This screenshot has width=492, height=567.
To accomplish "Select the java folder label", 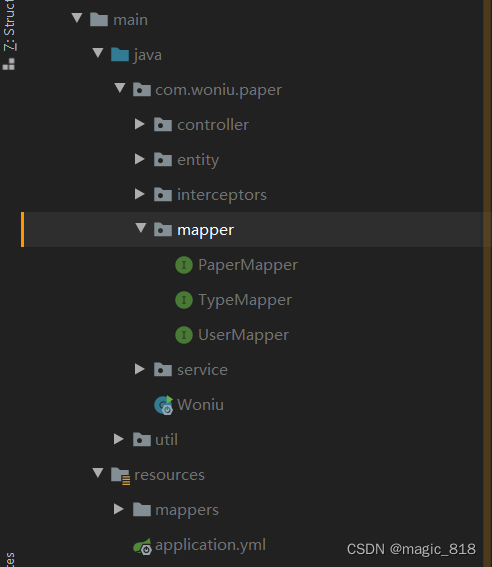I will coord(148,55).
